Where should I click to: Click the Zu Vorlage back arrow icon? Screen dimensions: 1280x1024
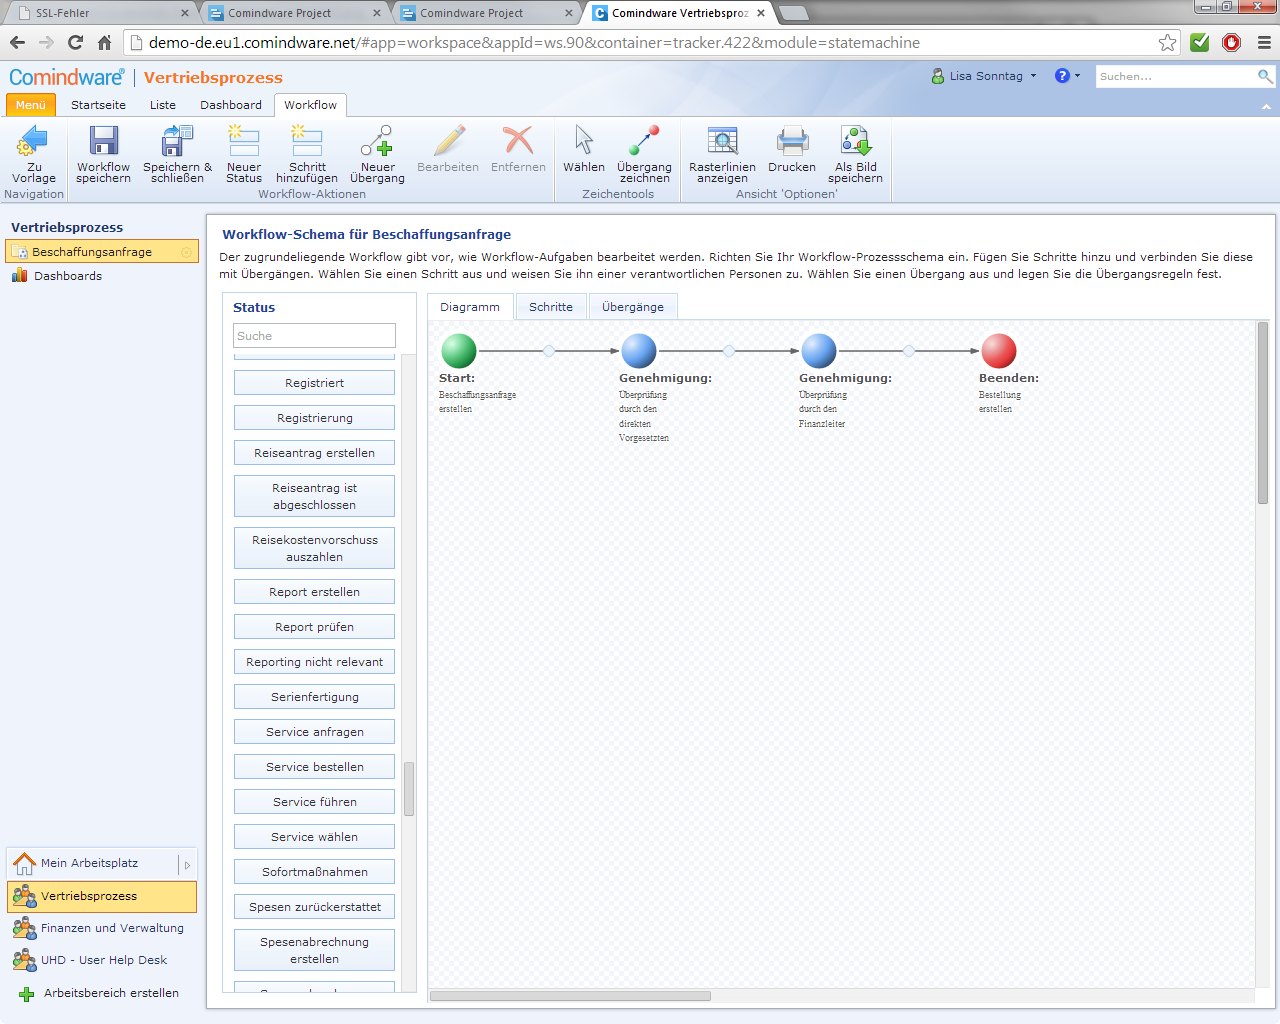pyautogui.click(x=33, y=141)
